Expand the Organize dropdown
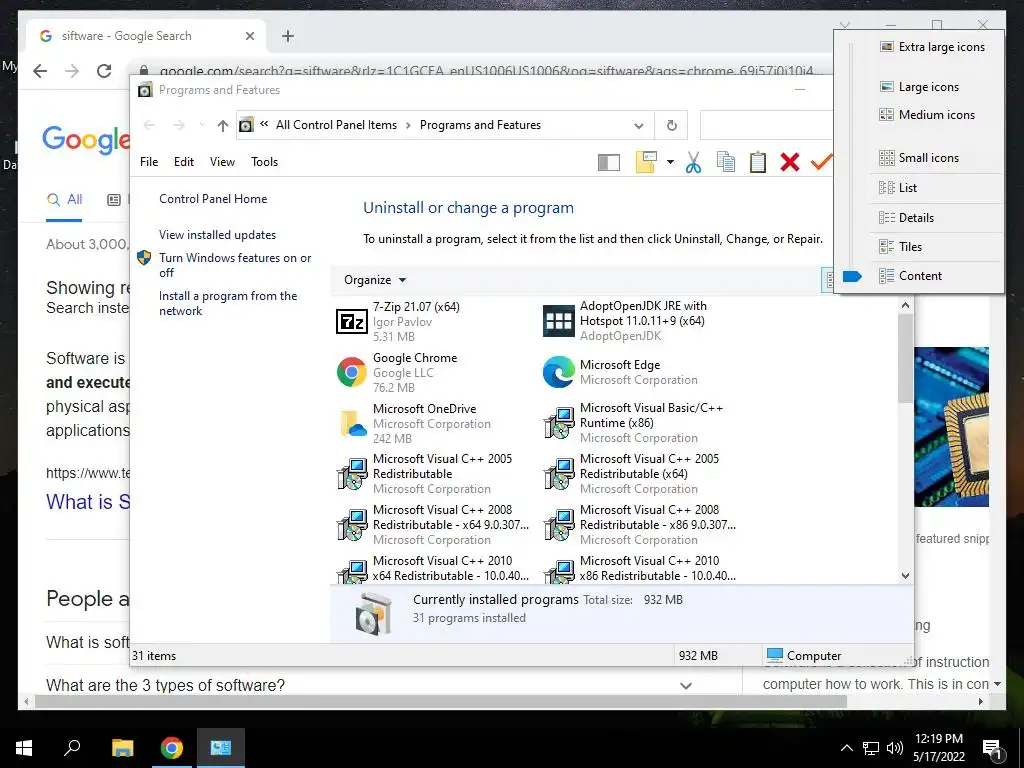Screen dimensions: 1024x768 click(375, 280)
